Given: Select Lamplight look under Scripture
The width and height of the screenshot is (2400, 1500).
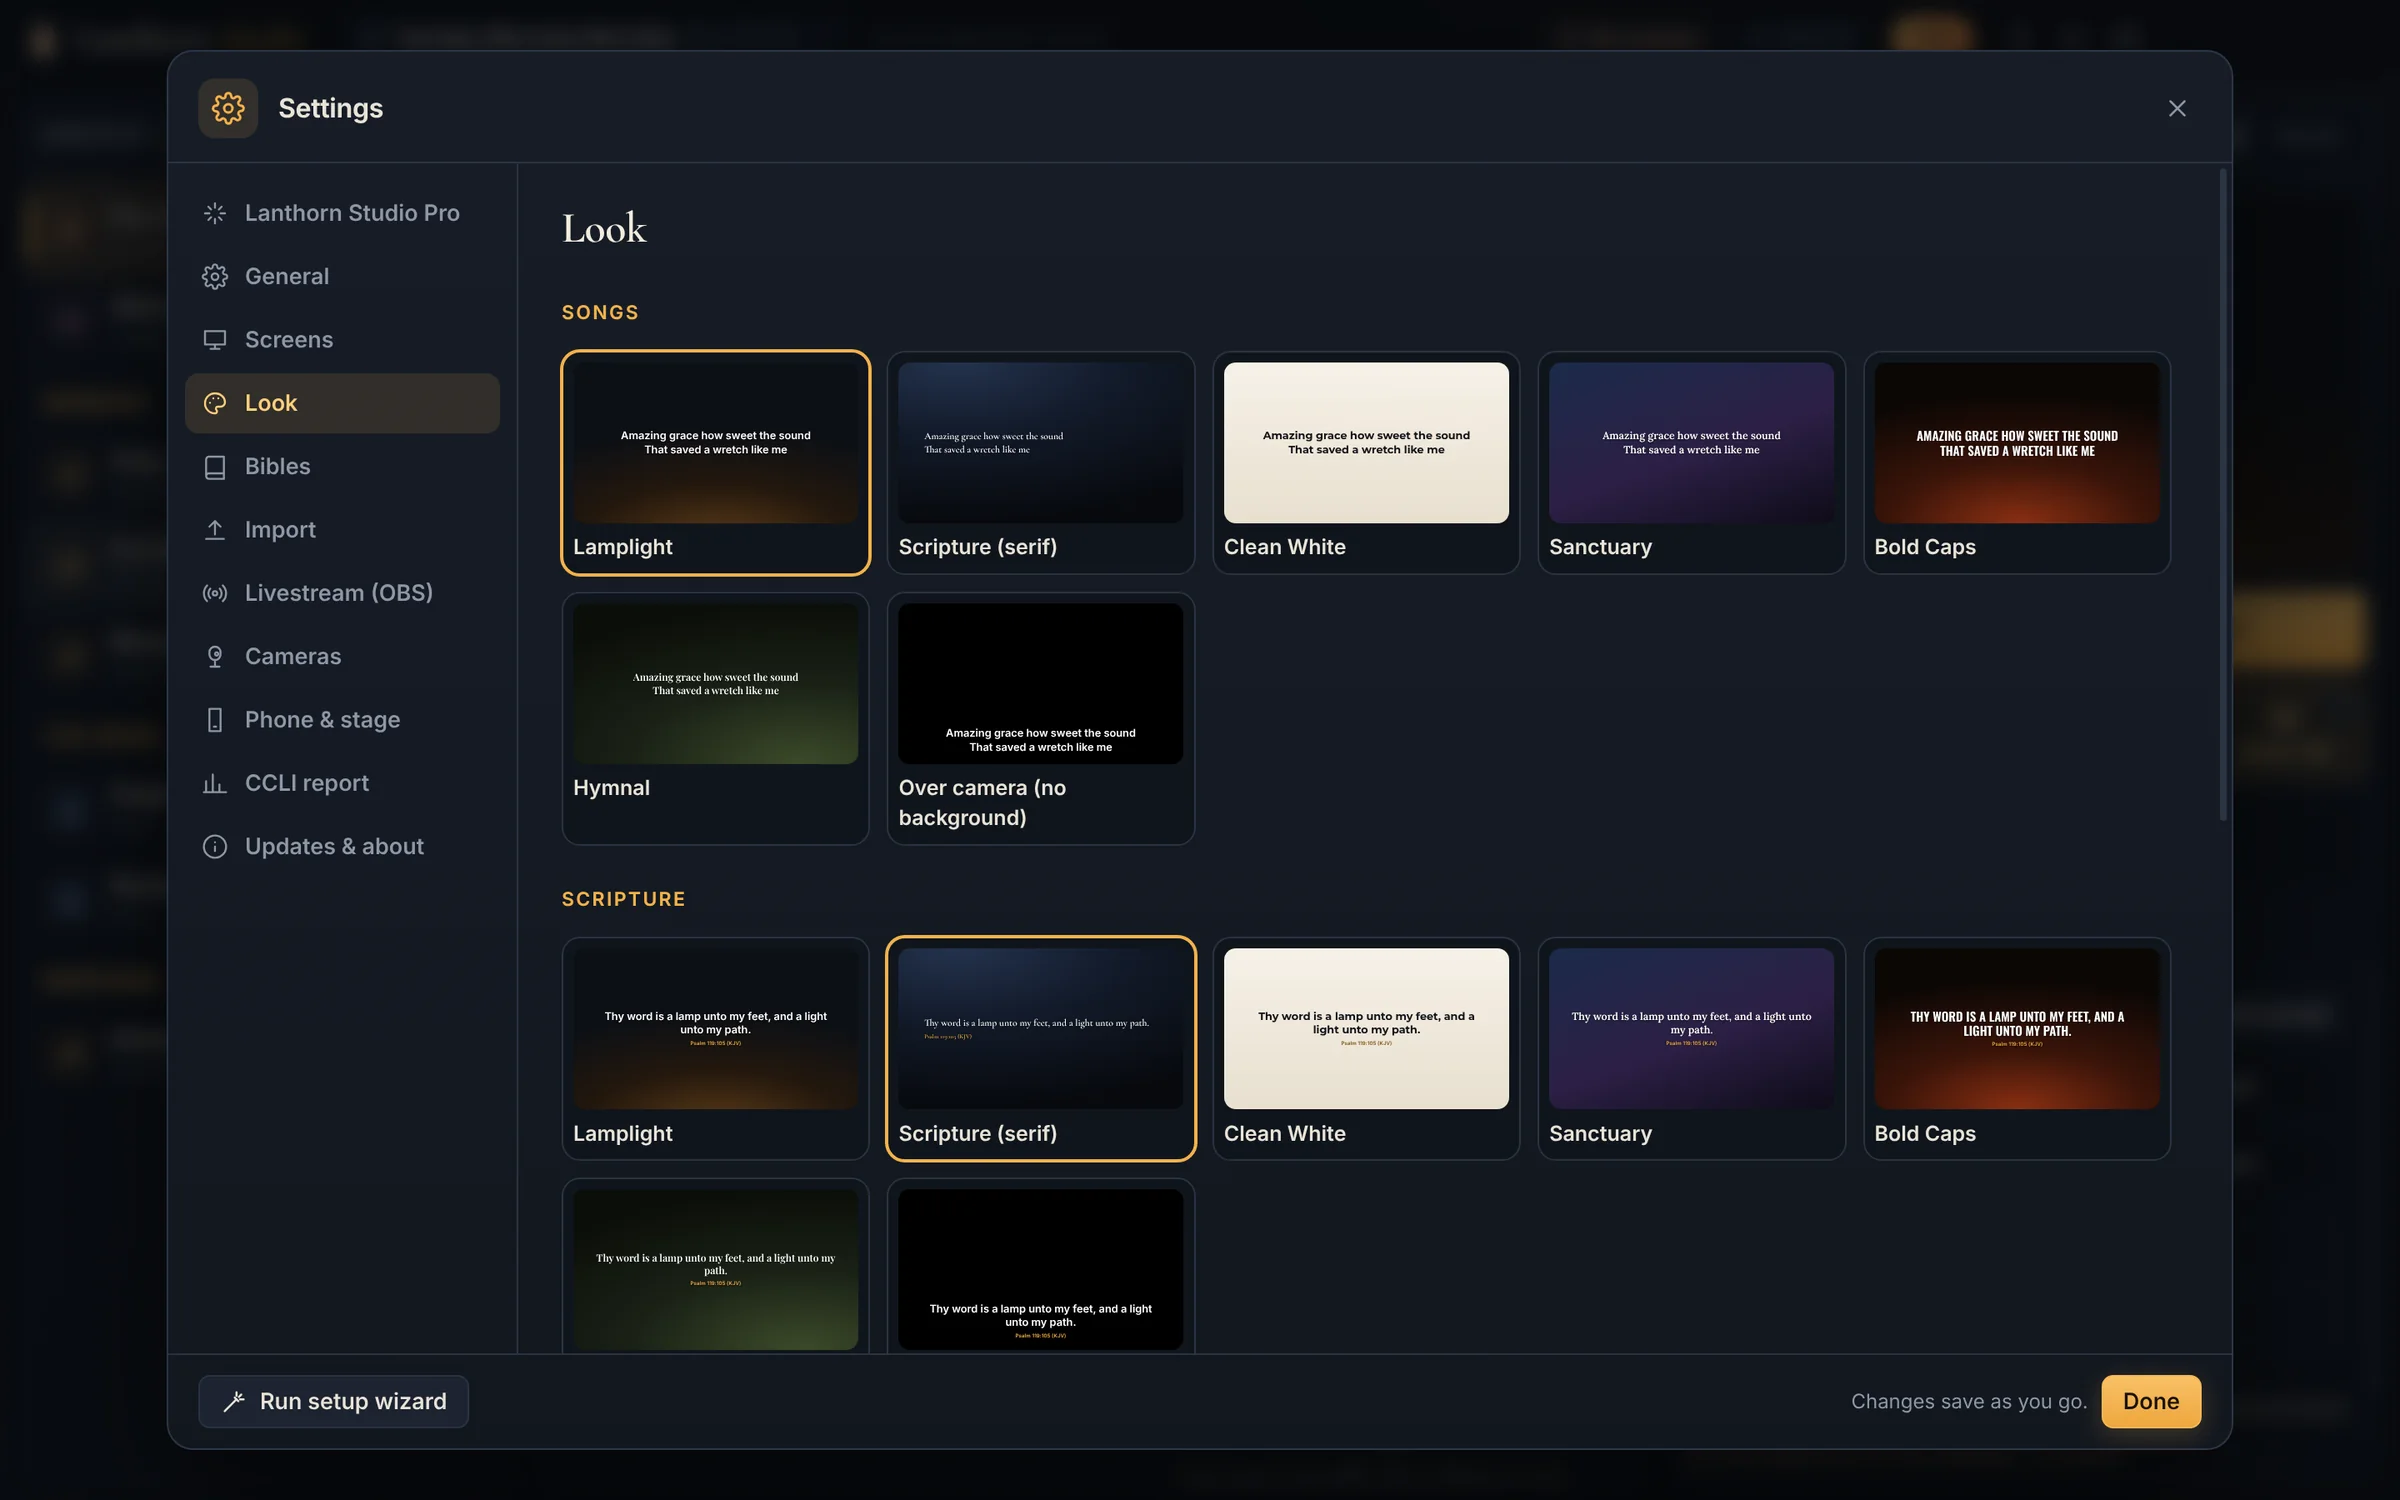Looking at the screenshot, I should click(x=716, y=1049).
